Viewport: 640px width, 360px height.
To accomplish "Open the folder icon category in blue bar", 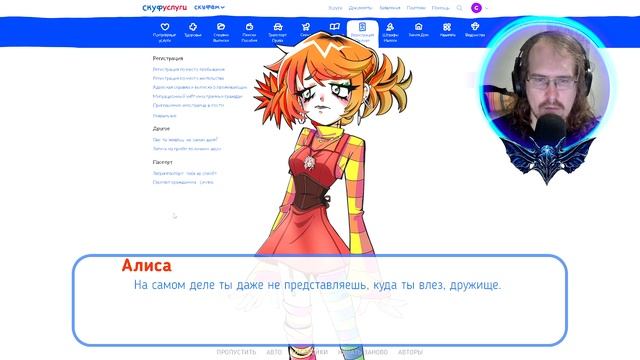I will (x=221, y=27).
